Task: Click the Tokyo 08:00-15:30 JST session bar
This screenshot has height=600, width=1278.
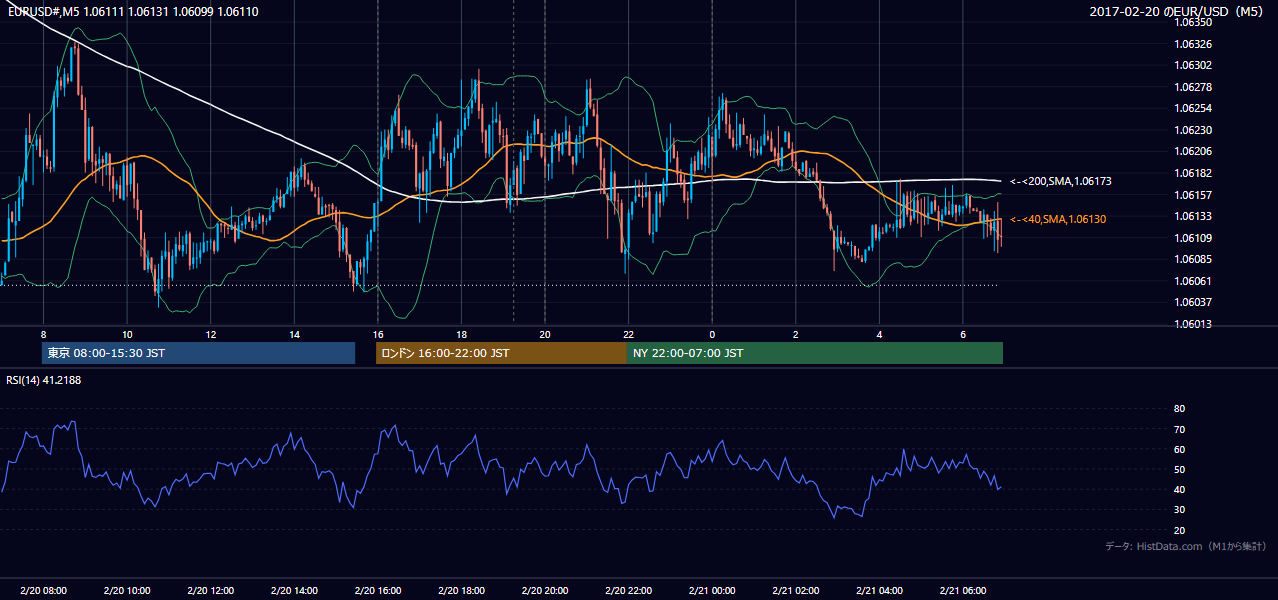Action: [x=198, y=353]
